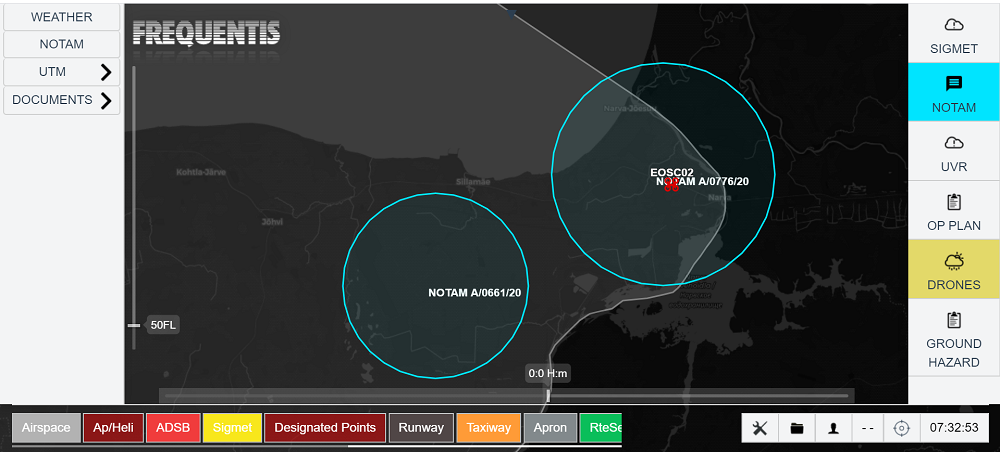The height and width of the screenshot is (452, 1000).
Task: Expand the DOCUMENTS submenu arrow
Action: (106, 100)
